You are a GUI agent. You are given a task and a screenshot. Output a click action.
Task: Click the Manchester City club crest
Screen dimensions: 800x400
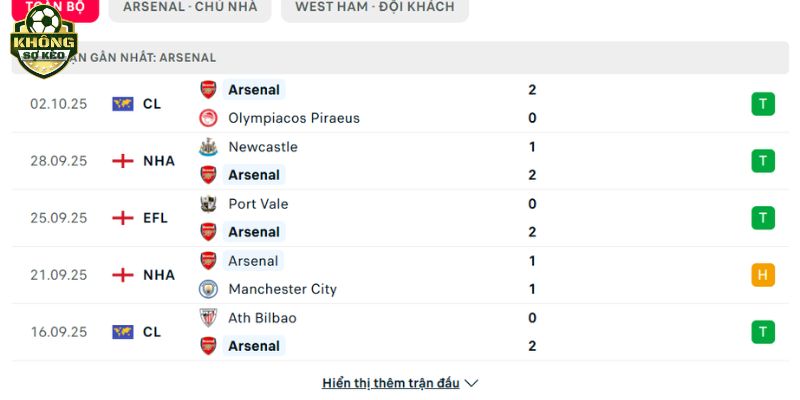click(x=208, y=289)
